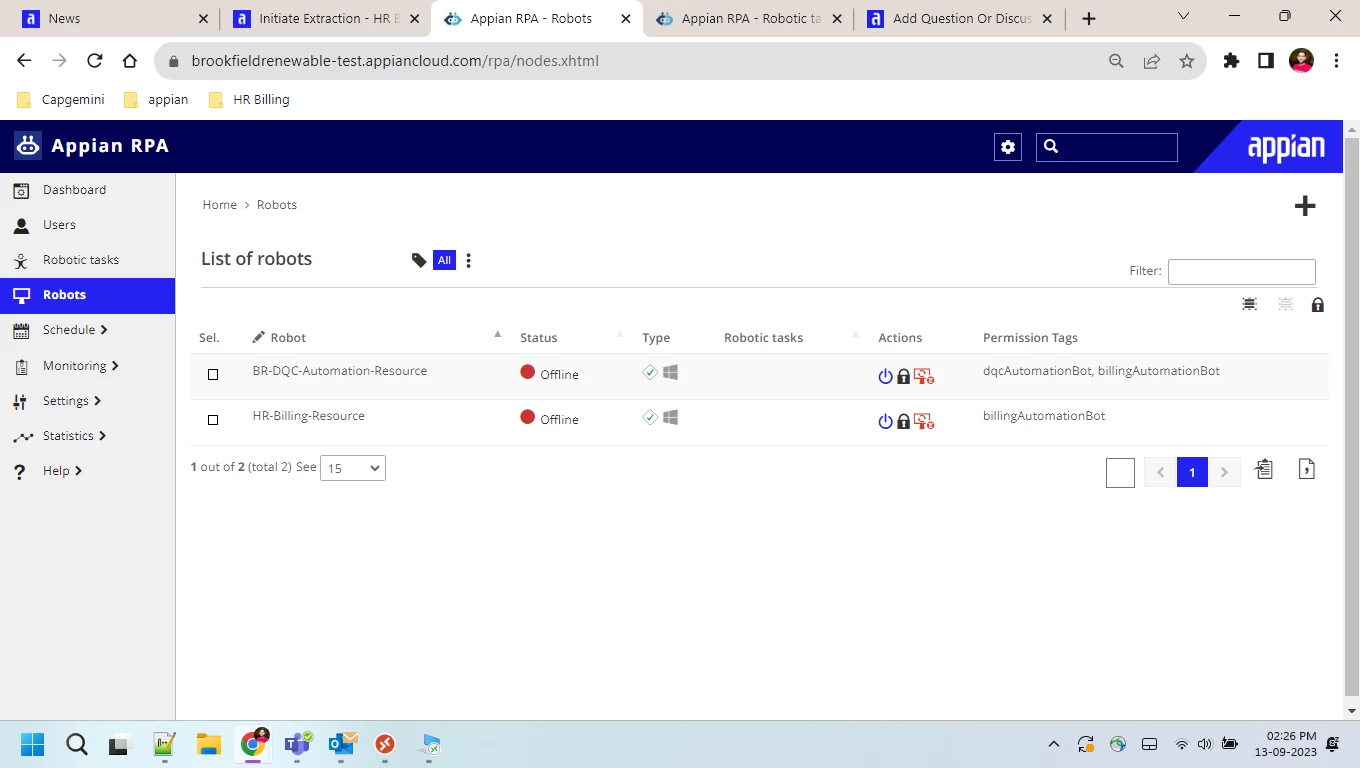
Task: Click the Appian brand logo
Action: (1286, 147)
